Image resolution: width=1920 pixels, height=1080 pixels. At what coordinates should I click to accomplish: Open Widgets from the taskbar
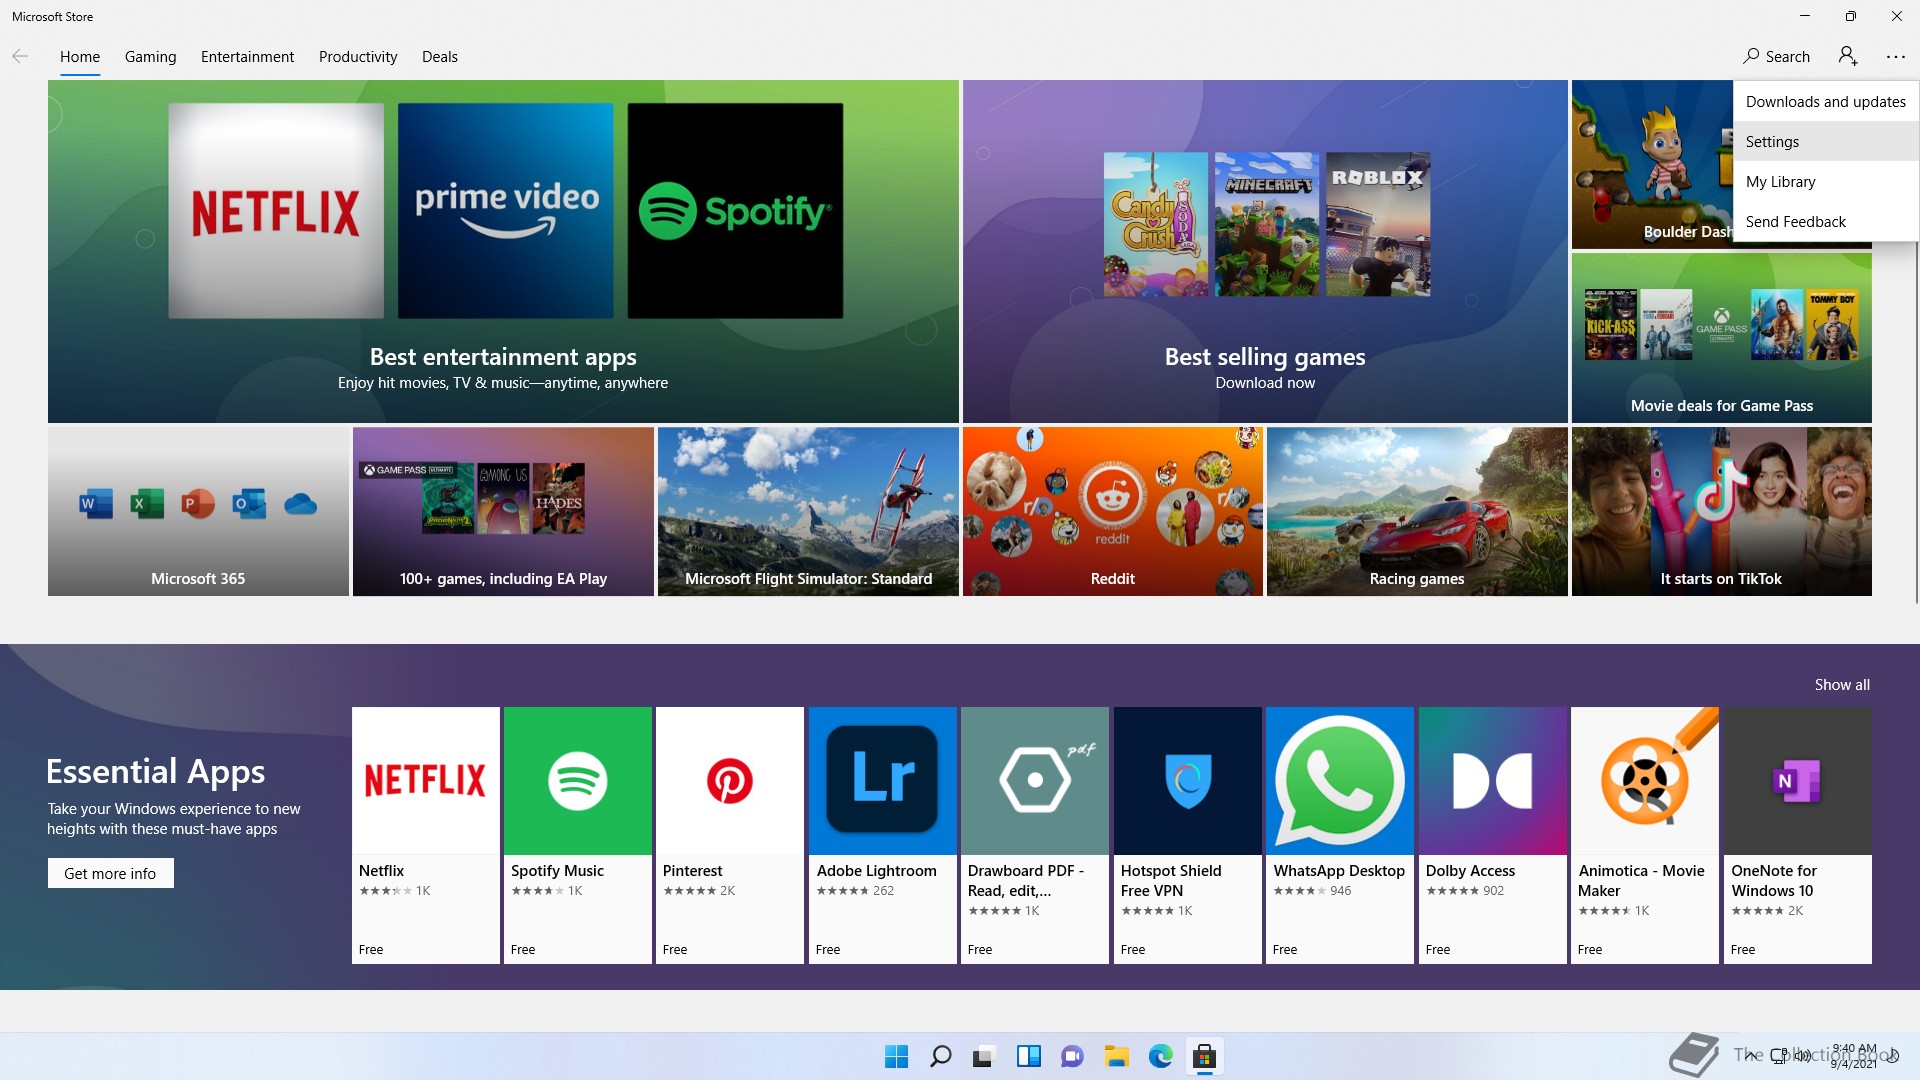click(x=1028, y=1056)
